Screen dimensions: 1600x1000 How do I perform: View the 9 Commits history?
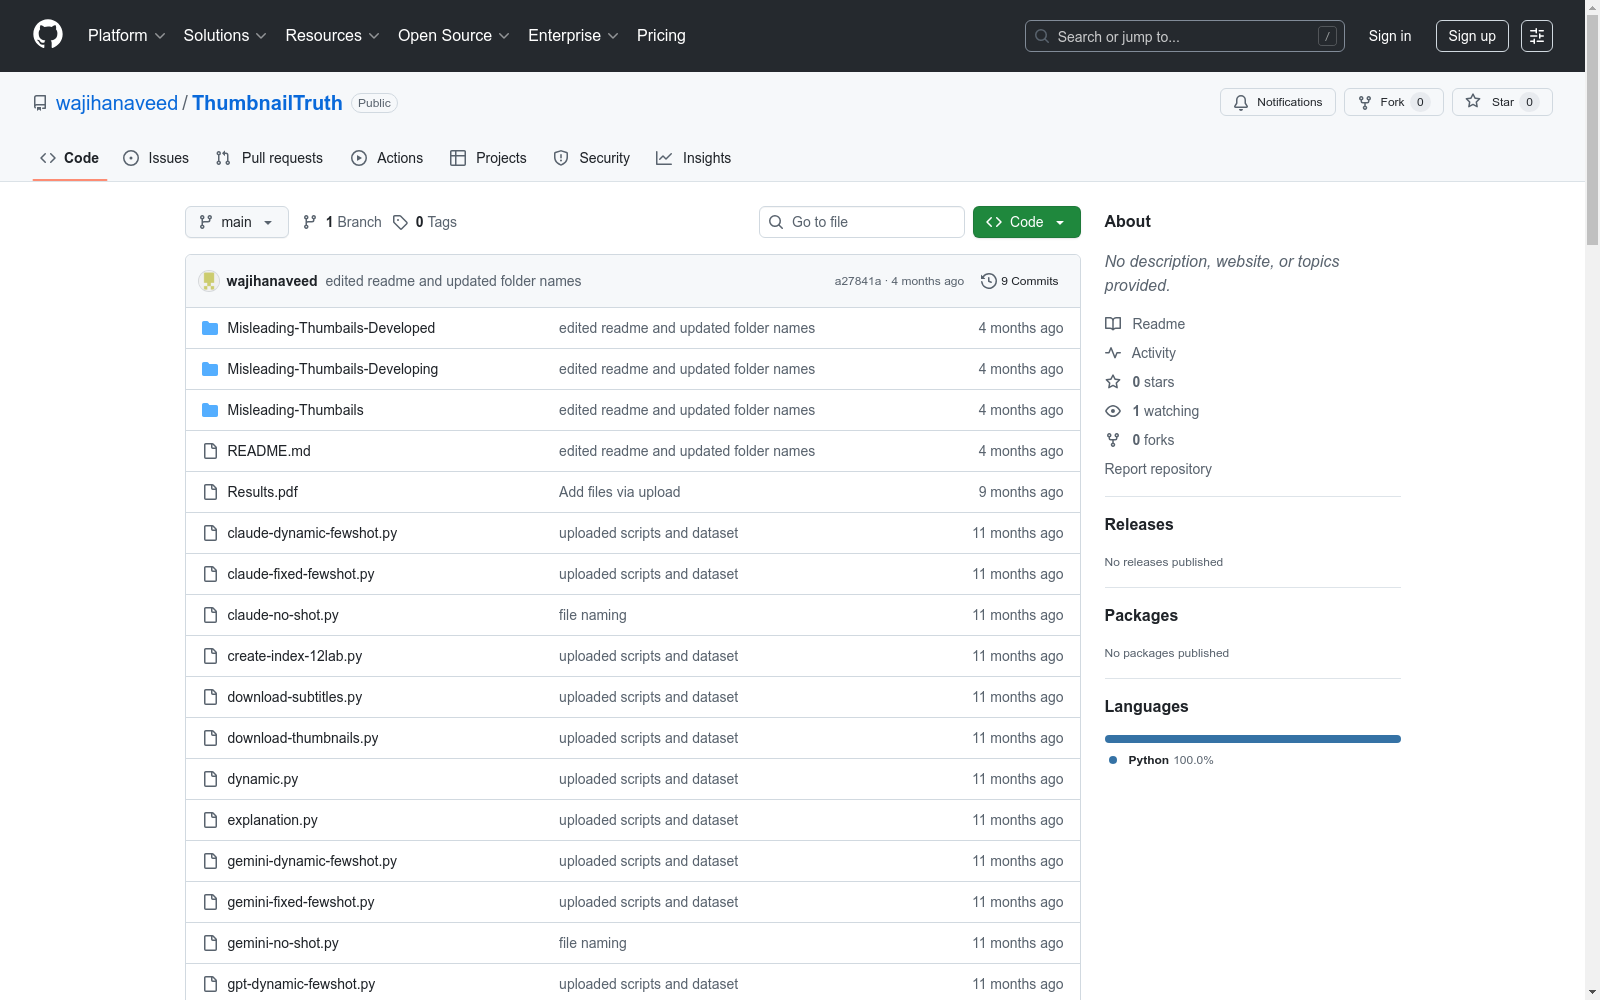point(1020,281)
